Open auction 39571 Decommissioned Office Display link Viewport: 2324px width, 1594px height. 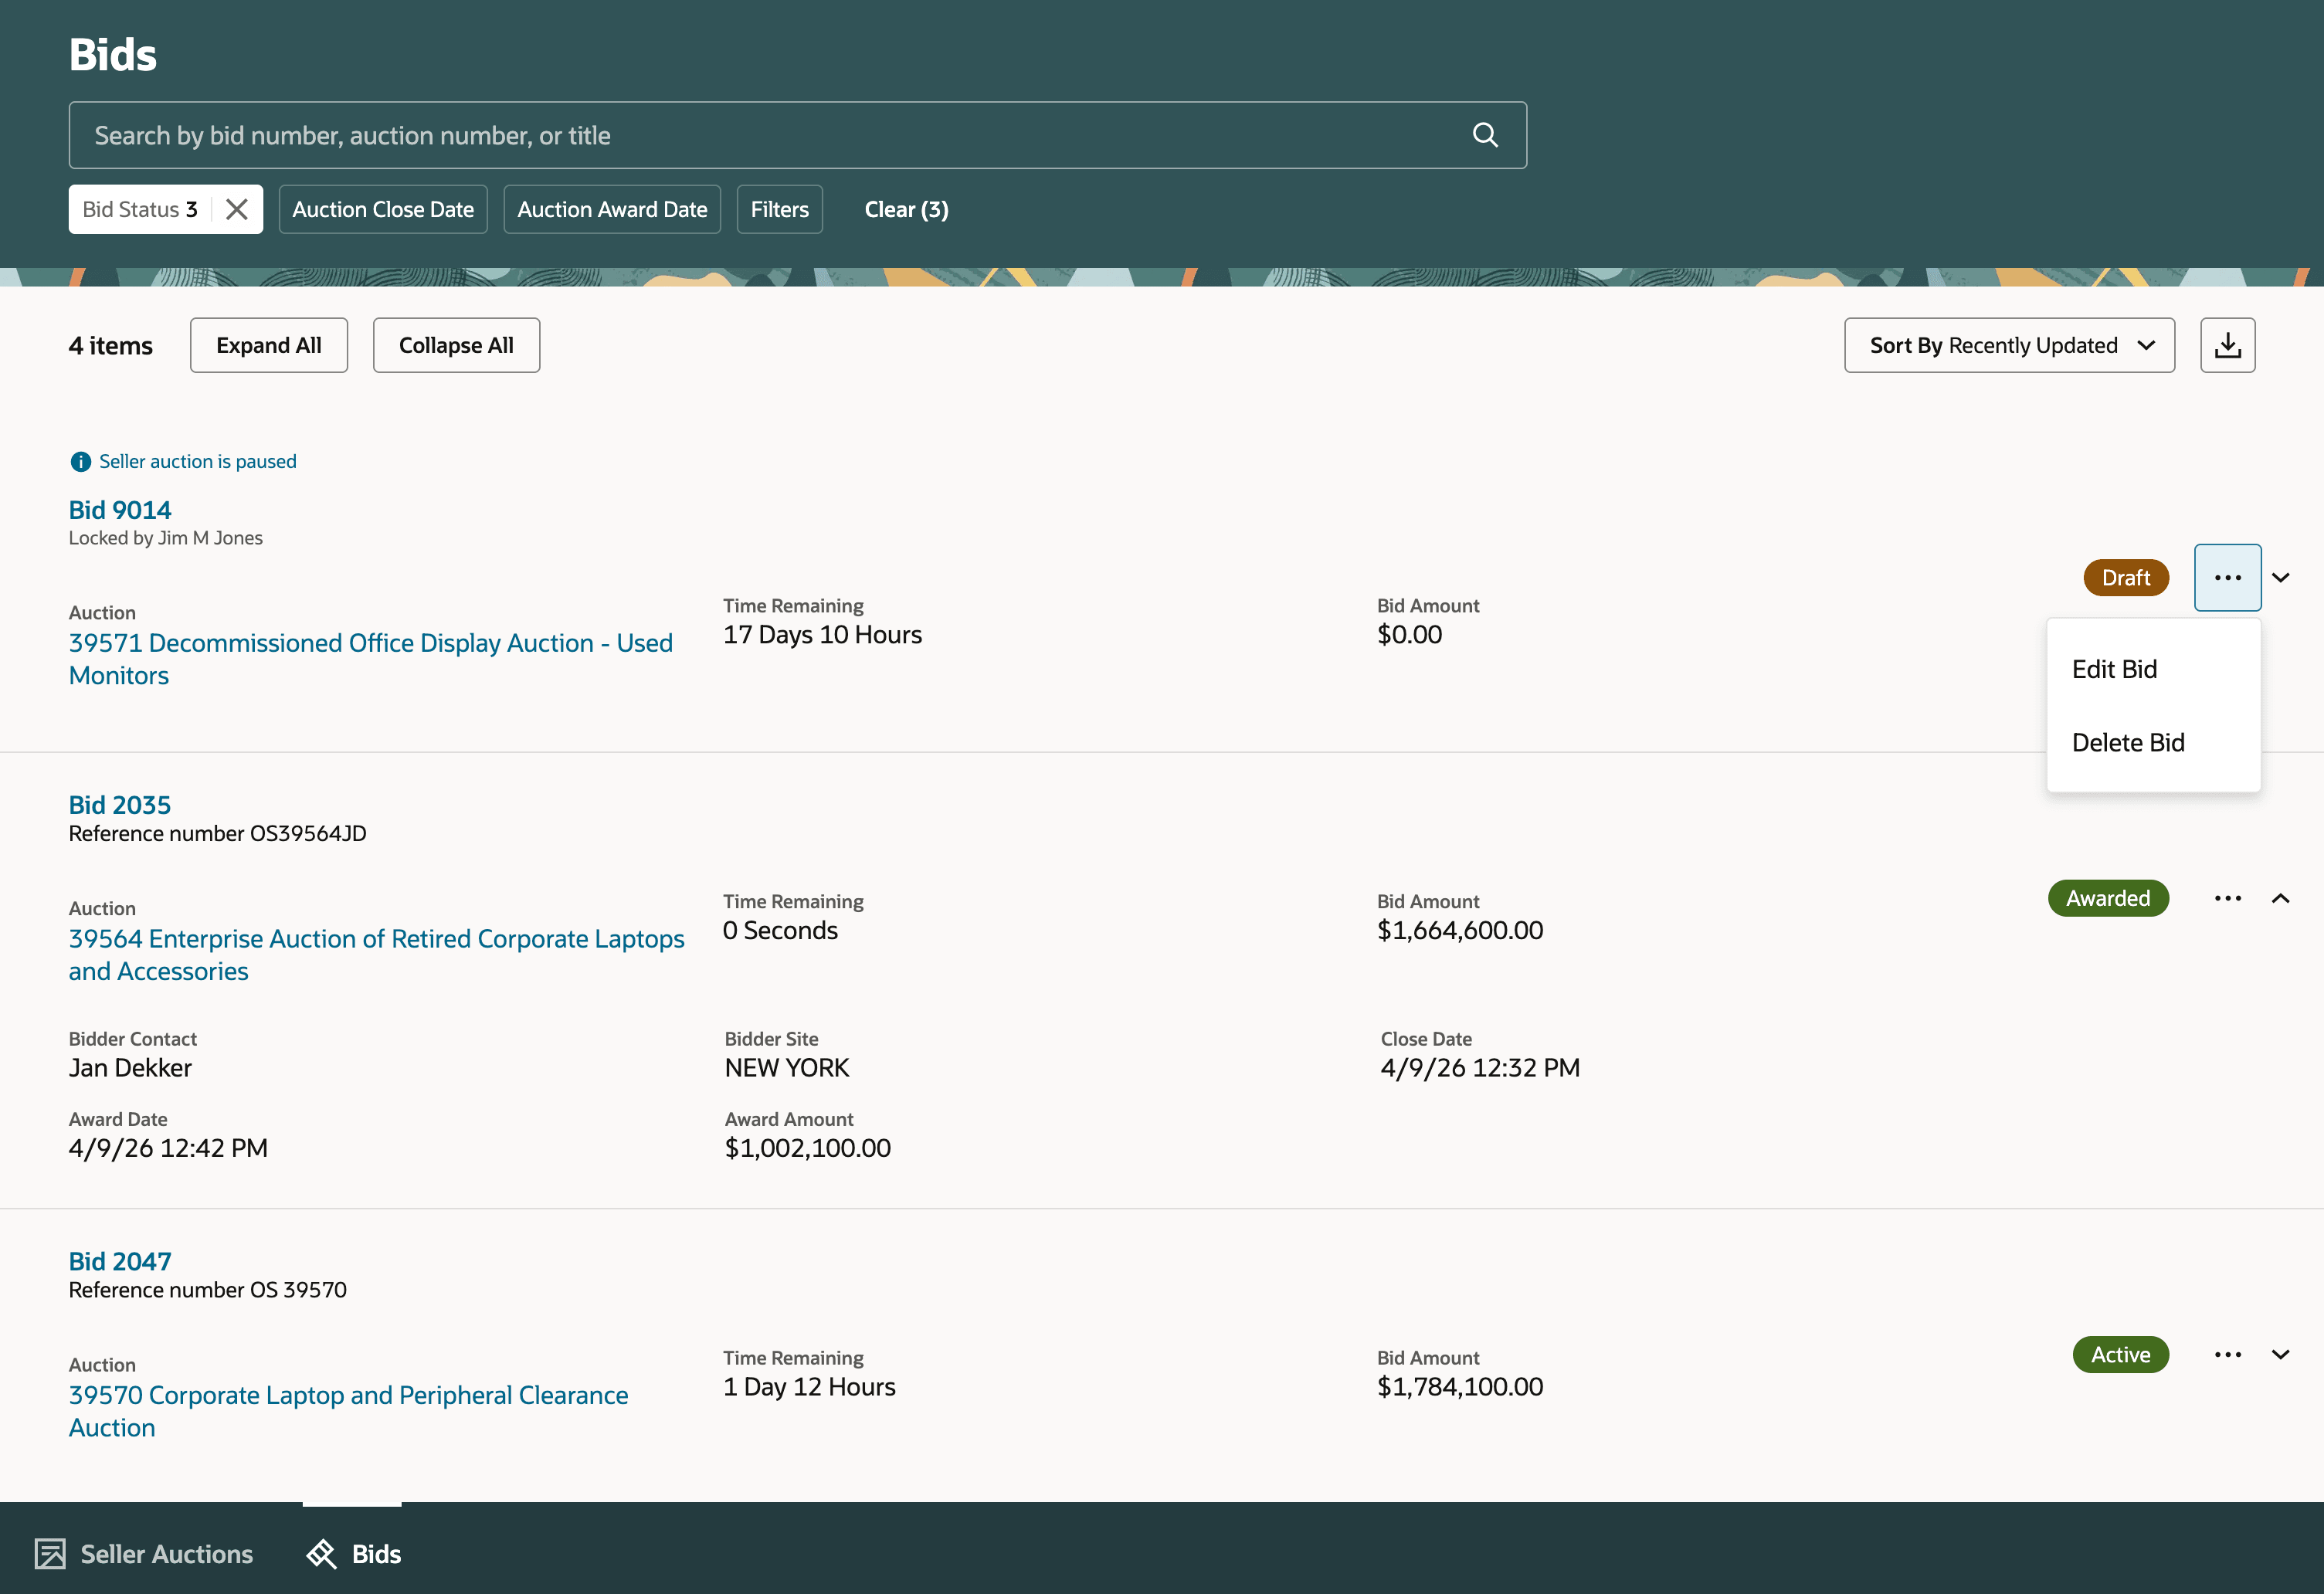(x=371, y=659)
